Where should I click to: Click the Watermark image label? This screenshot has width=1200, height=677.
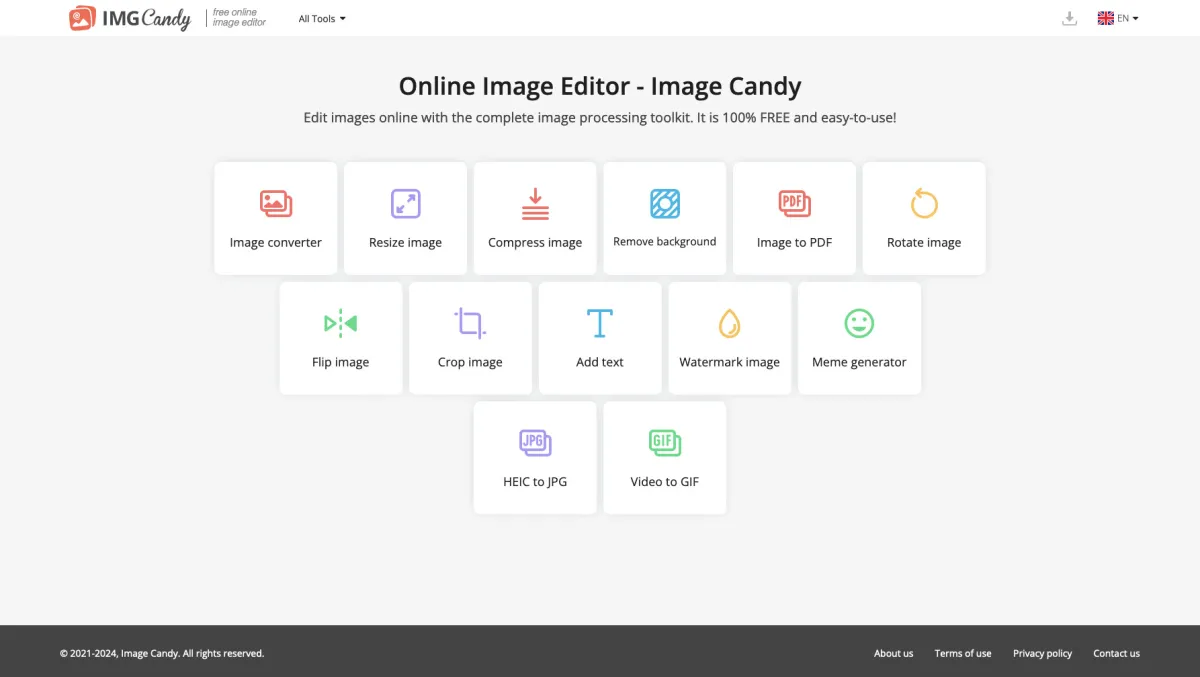click(x=729, y=362)
